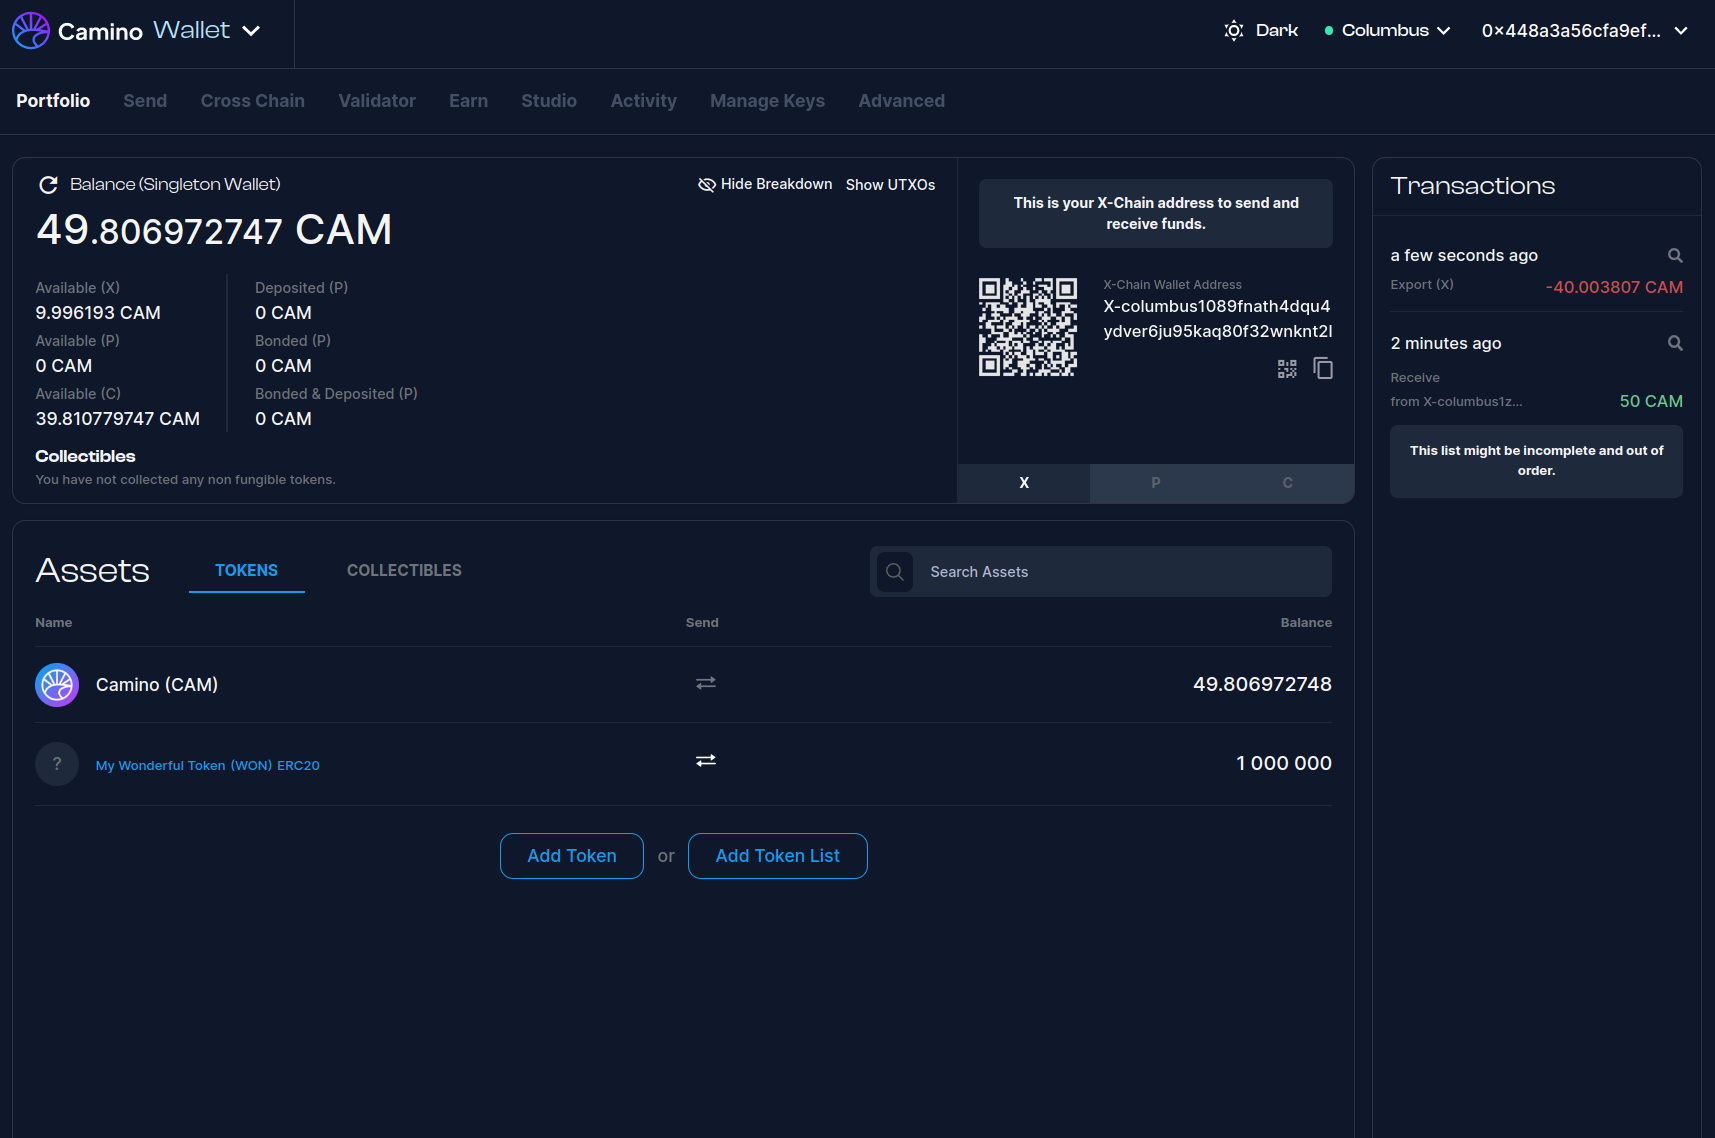
Task: Toggle the Dark theme switch
Action: pyautogui.click(x=1261, y=31)
